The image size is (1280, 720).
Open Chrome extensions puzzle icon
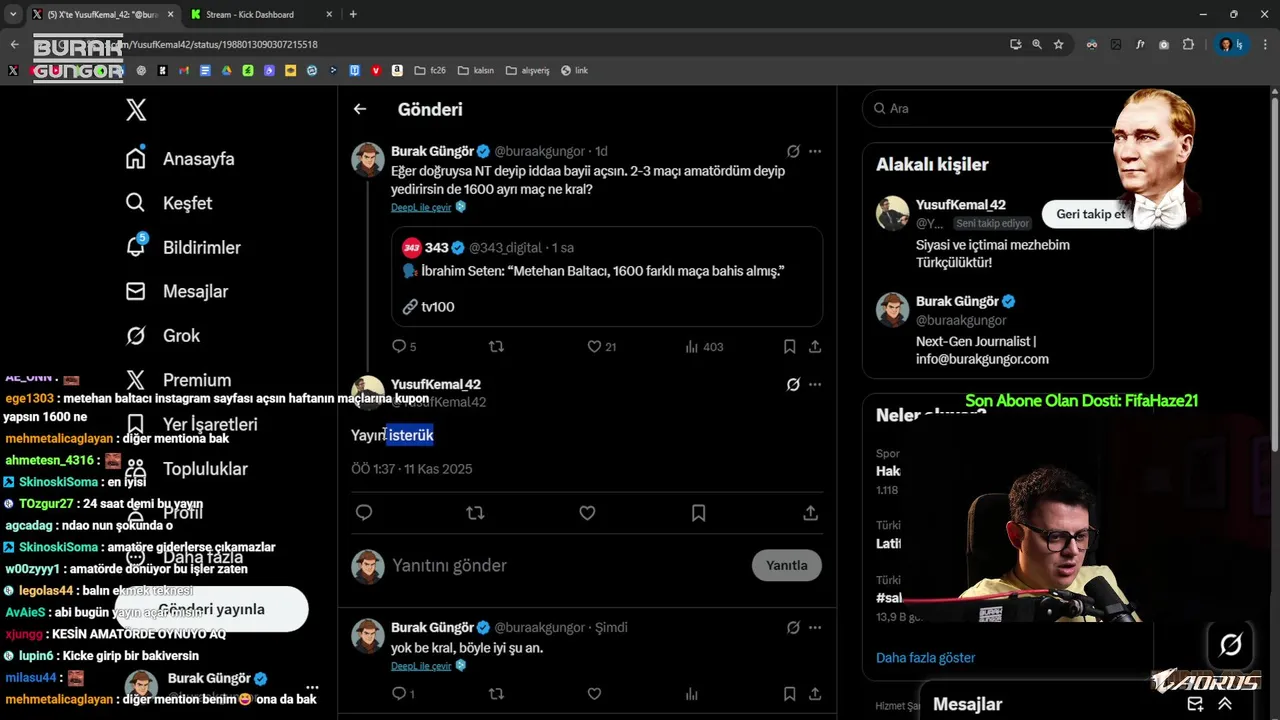click(1188, 44)
